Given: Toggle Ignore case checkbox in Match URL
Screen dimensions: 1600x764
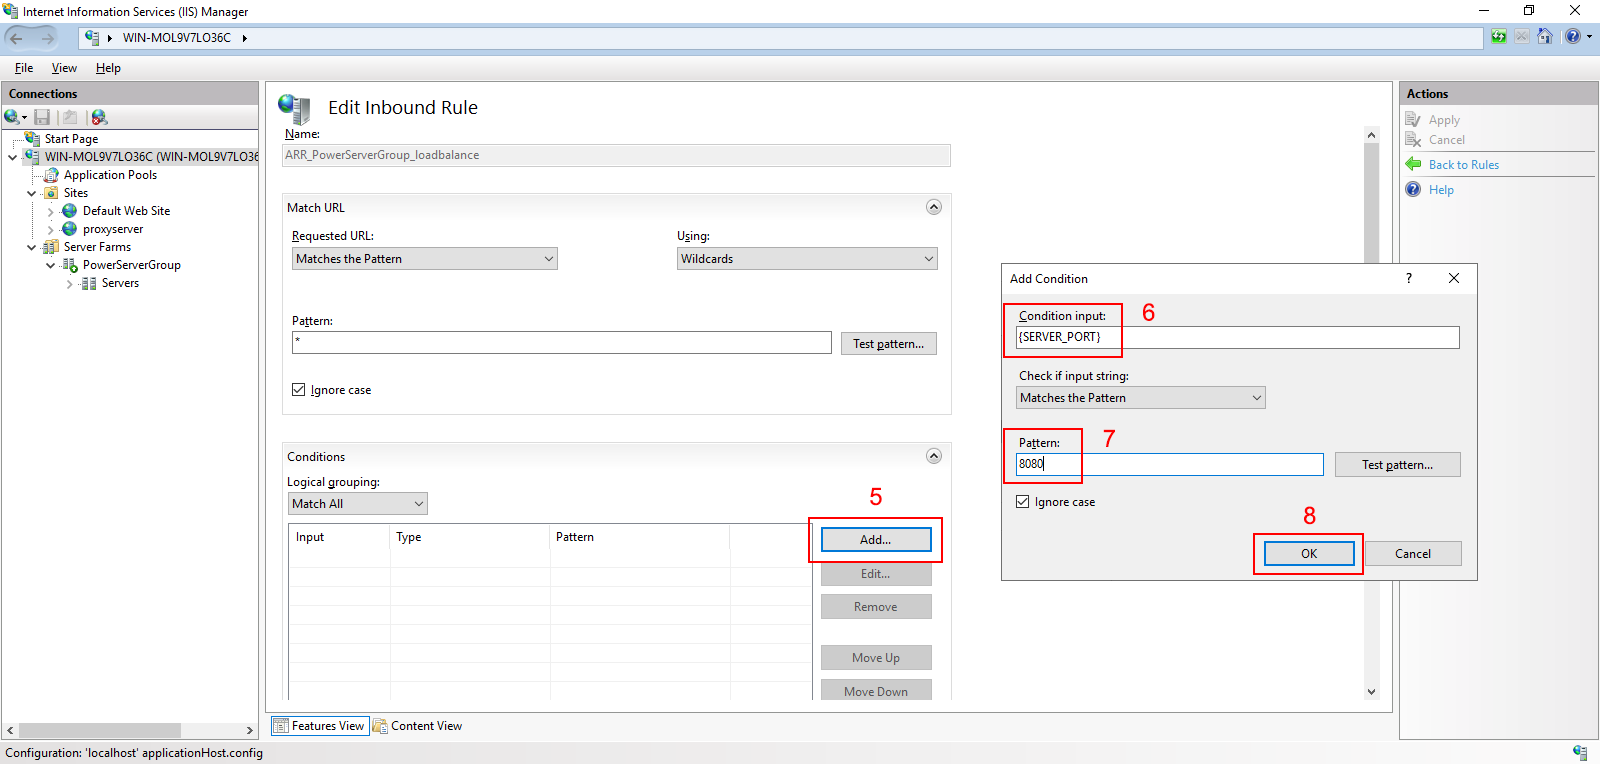Looking at the screenshot, I should point(298,390).
